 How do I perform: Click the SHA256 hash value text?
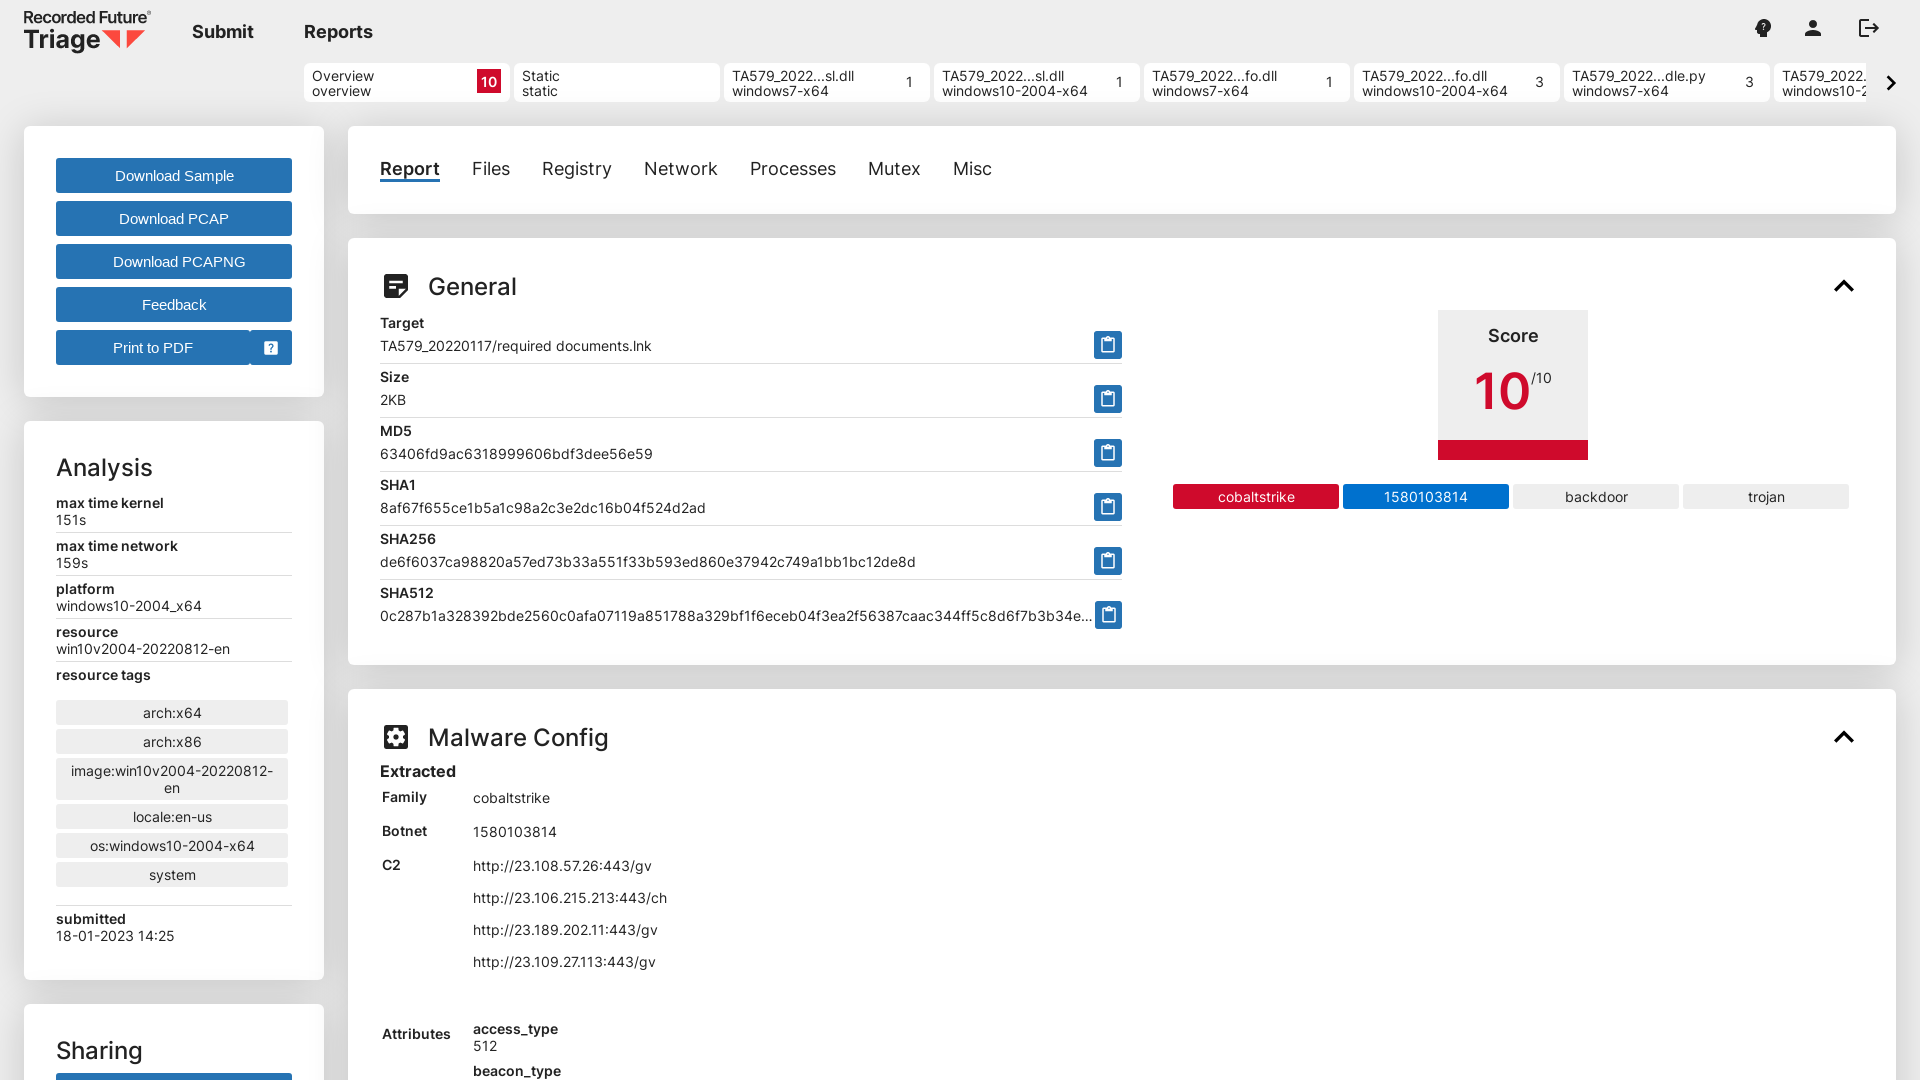pyautogui.click(x=648, y=562)
